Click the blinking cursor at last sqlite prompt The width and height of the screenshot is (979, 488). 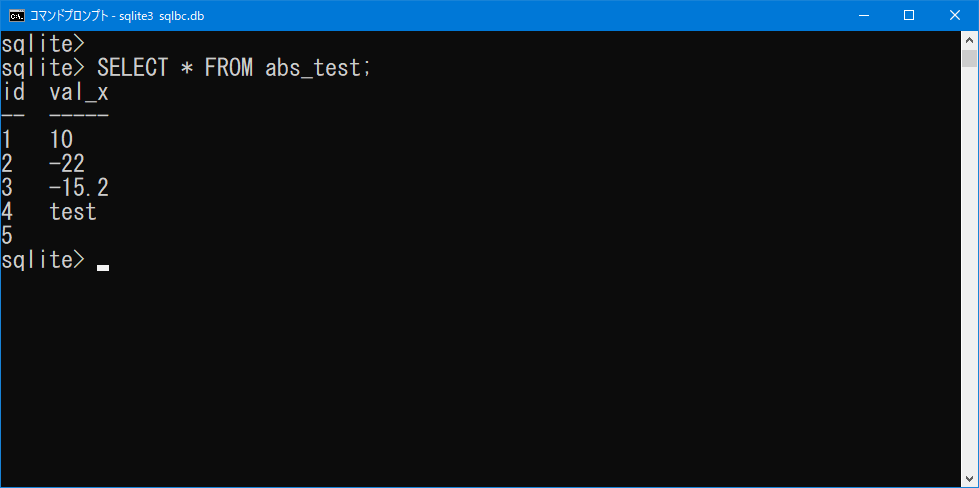(x=103, y=268)
